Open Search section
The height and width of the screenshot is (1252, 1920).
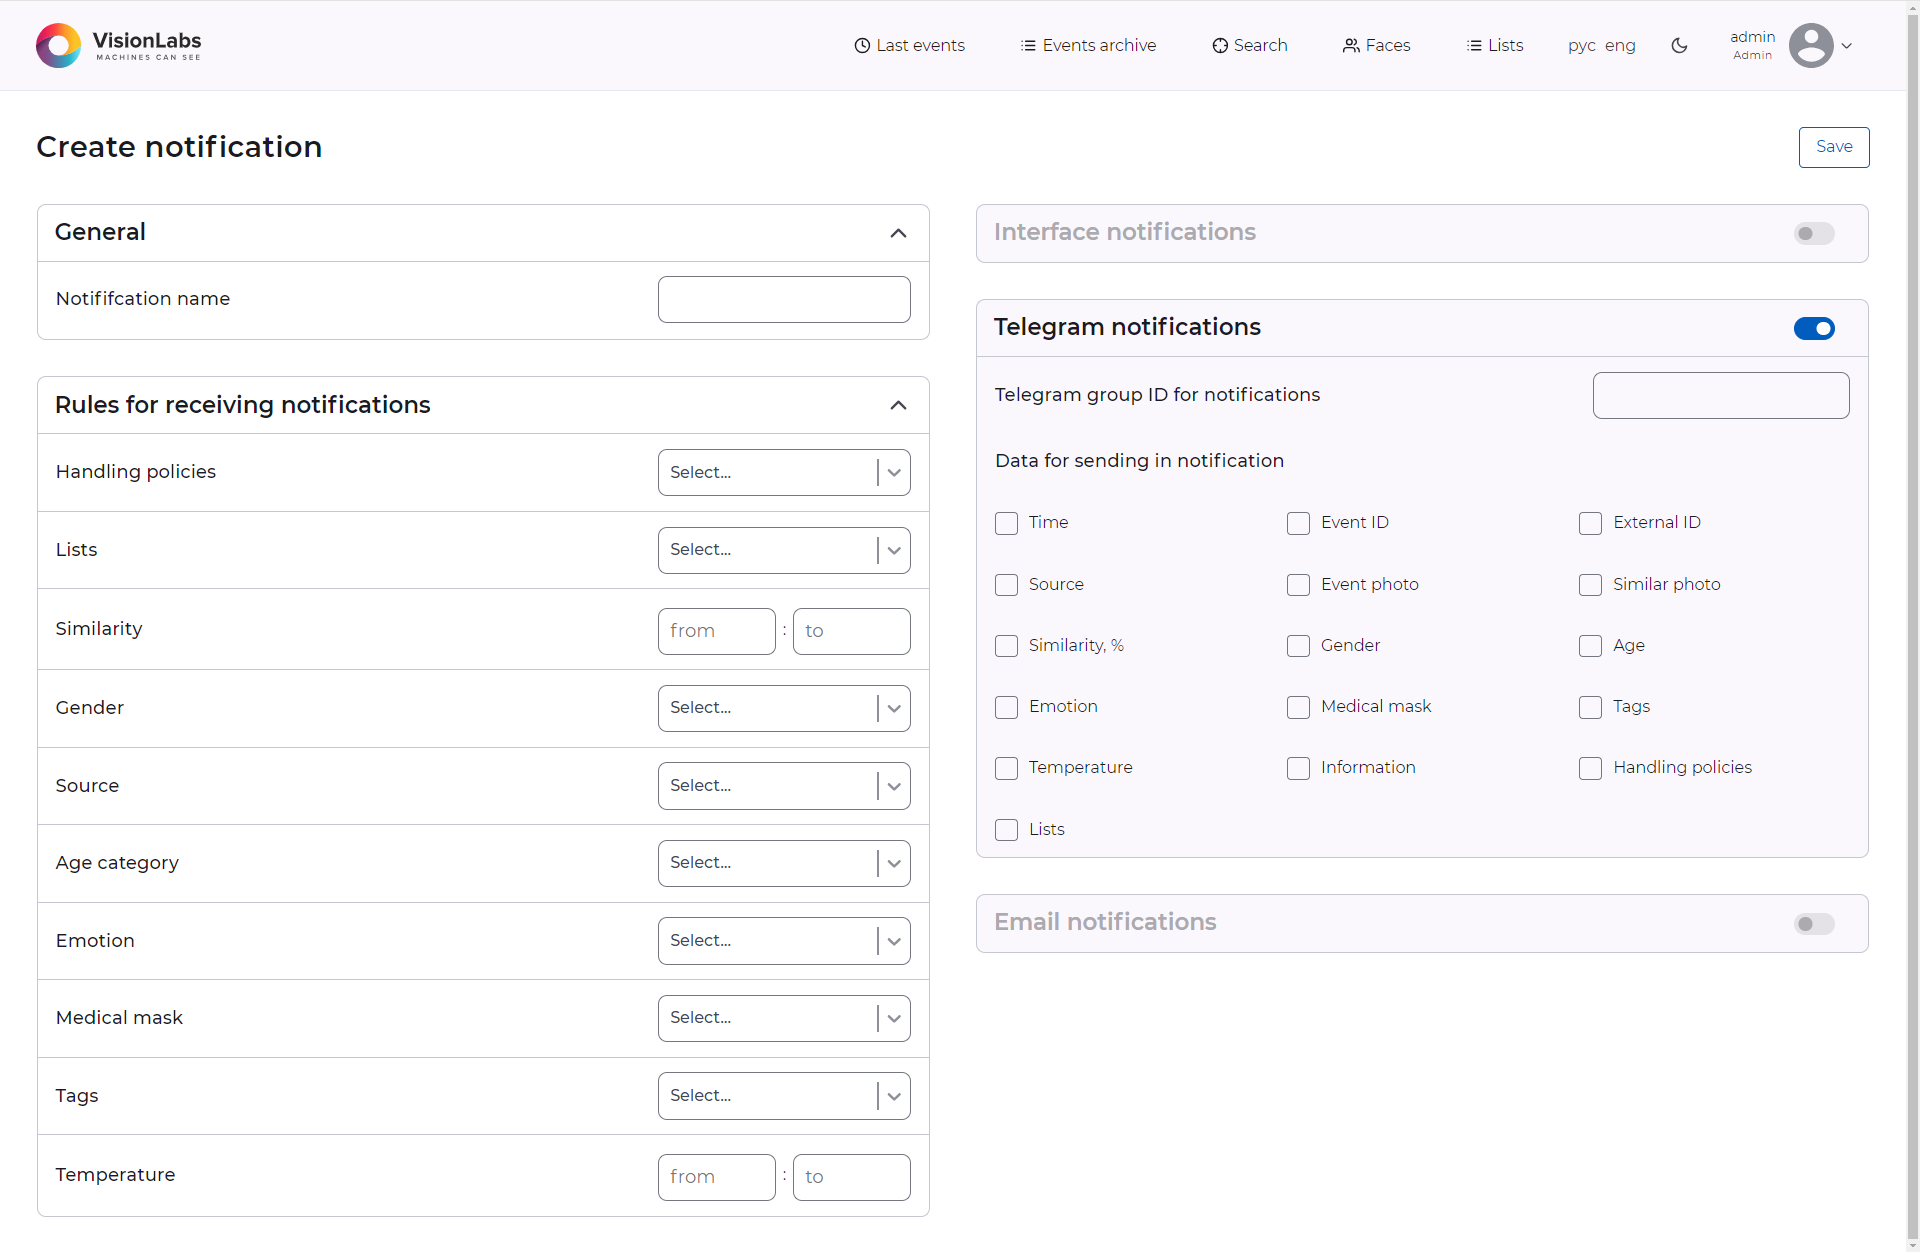(1248, 46)
